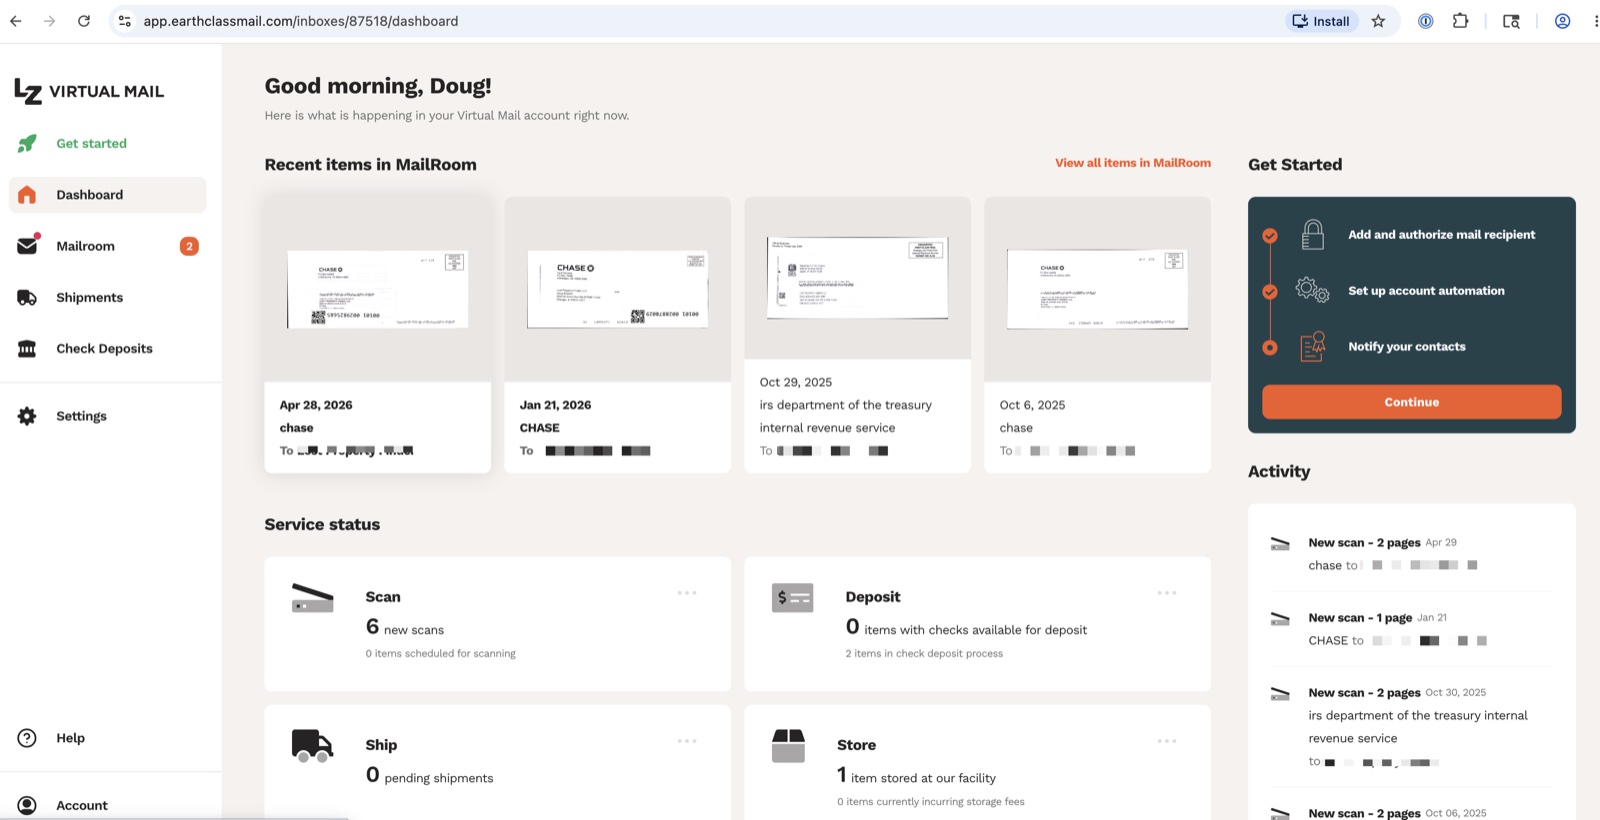Open the Scan card three-dot menu
This screenshot has width=1600, height=820.
(x=687, y=593)
